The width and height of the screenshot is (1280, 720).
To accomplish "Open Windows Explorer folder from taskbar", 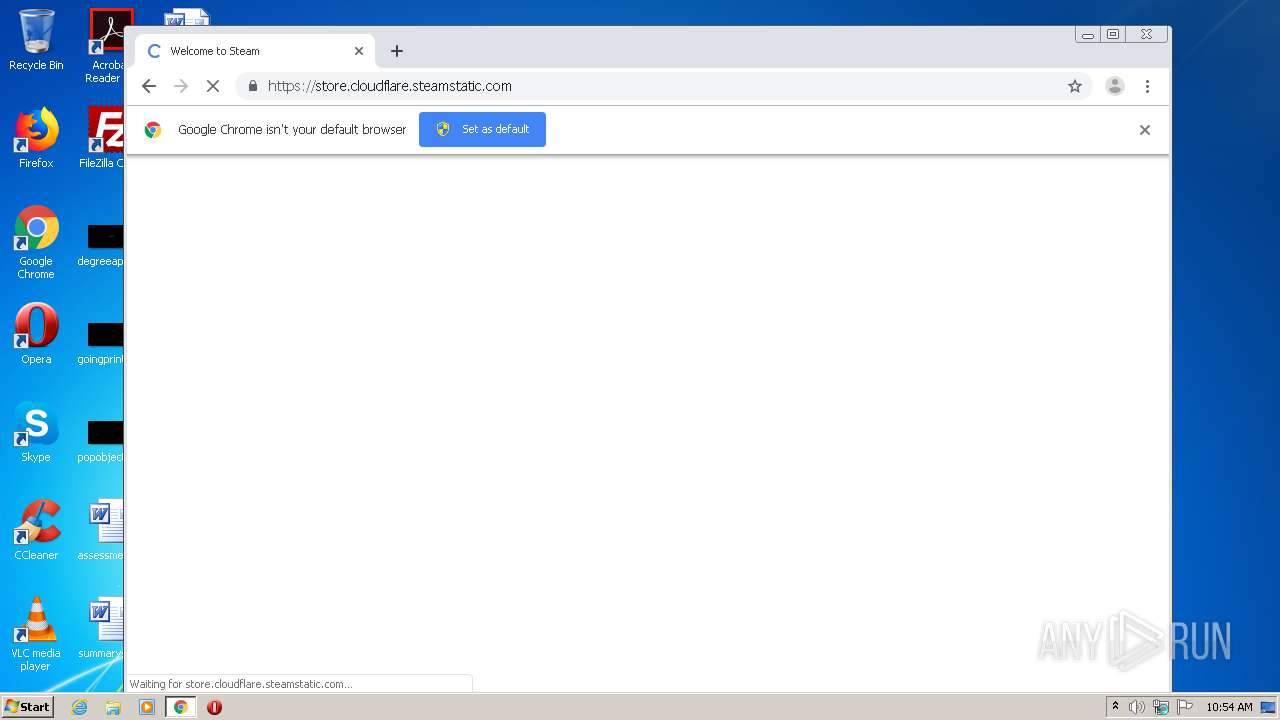I will [113, 707].
